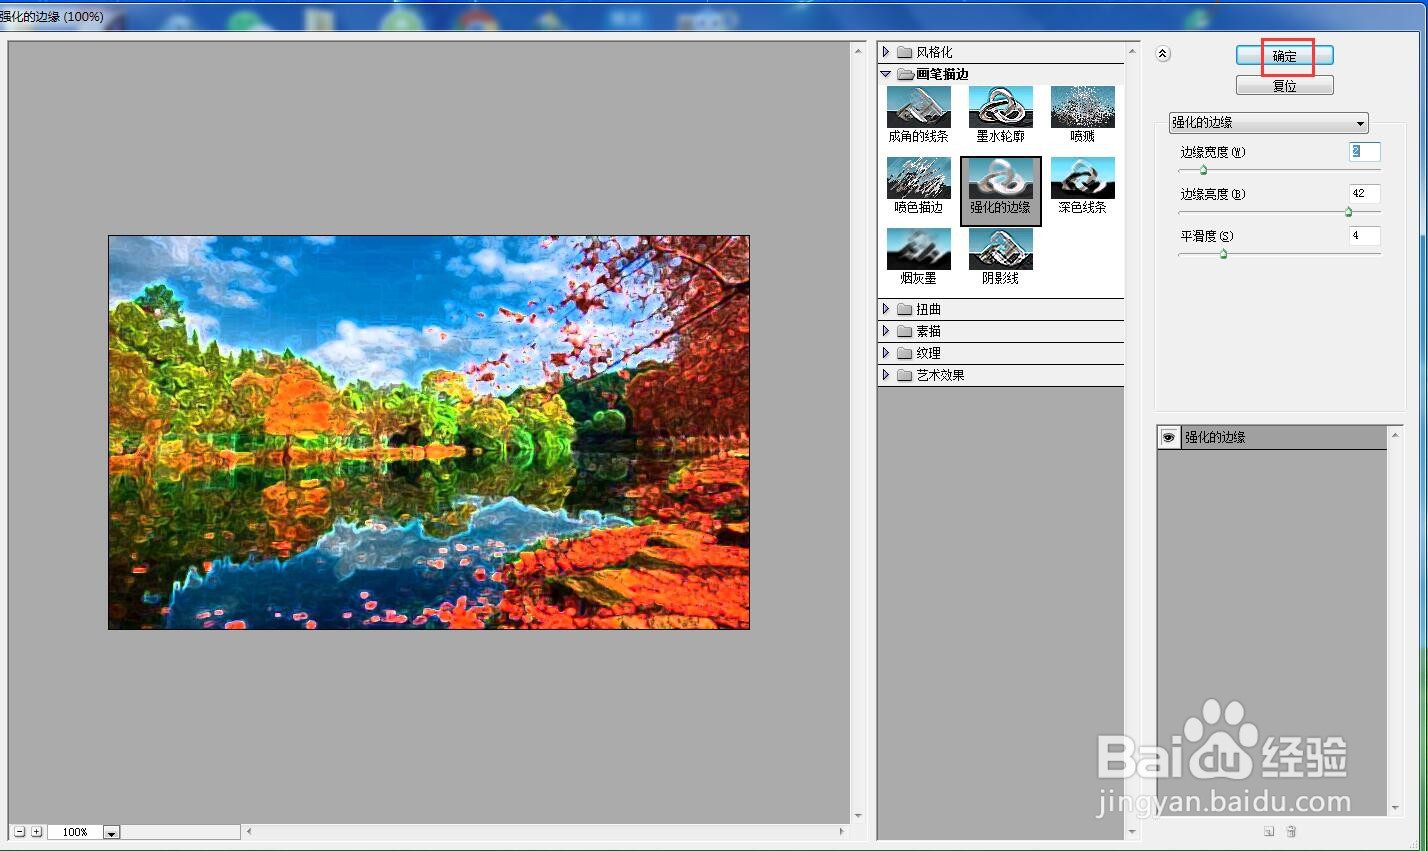Pick the 烟灰墨 filter thumbnail
Screen dimensions: 1428x851
[x=918, y=257]
